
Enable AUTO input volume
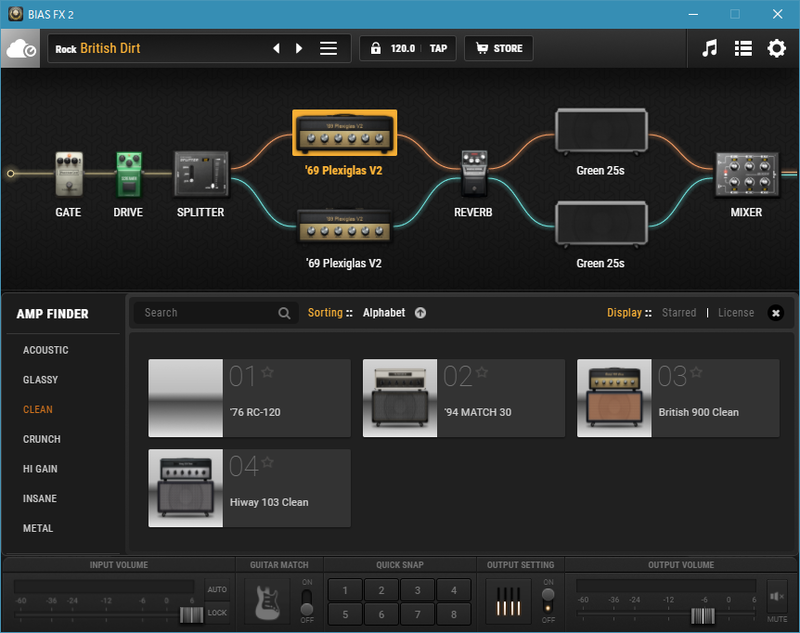(217, 589)
